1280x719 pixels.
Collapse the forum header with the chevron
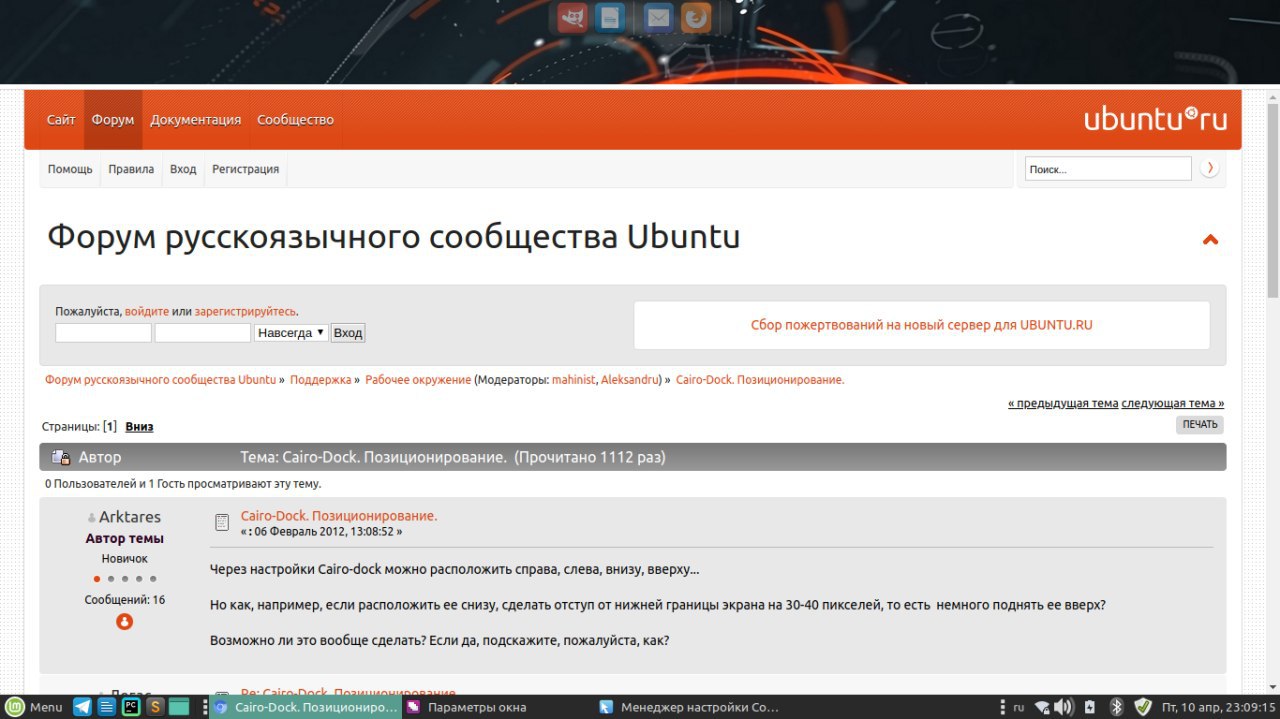(1210, 240)
